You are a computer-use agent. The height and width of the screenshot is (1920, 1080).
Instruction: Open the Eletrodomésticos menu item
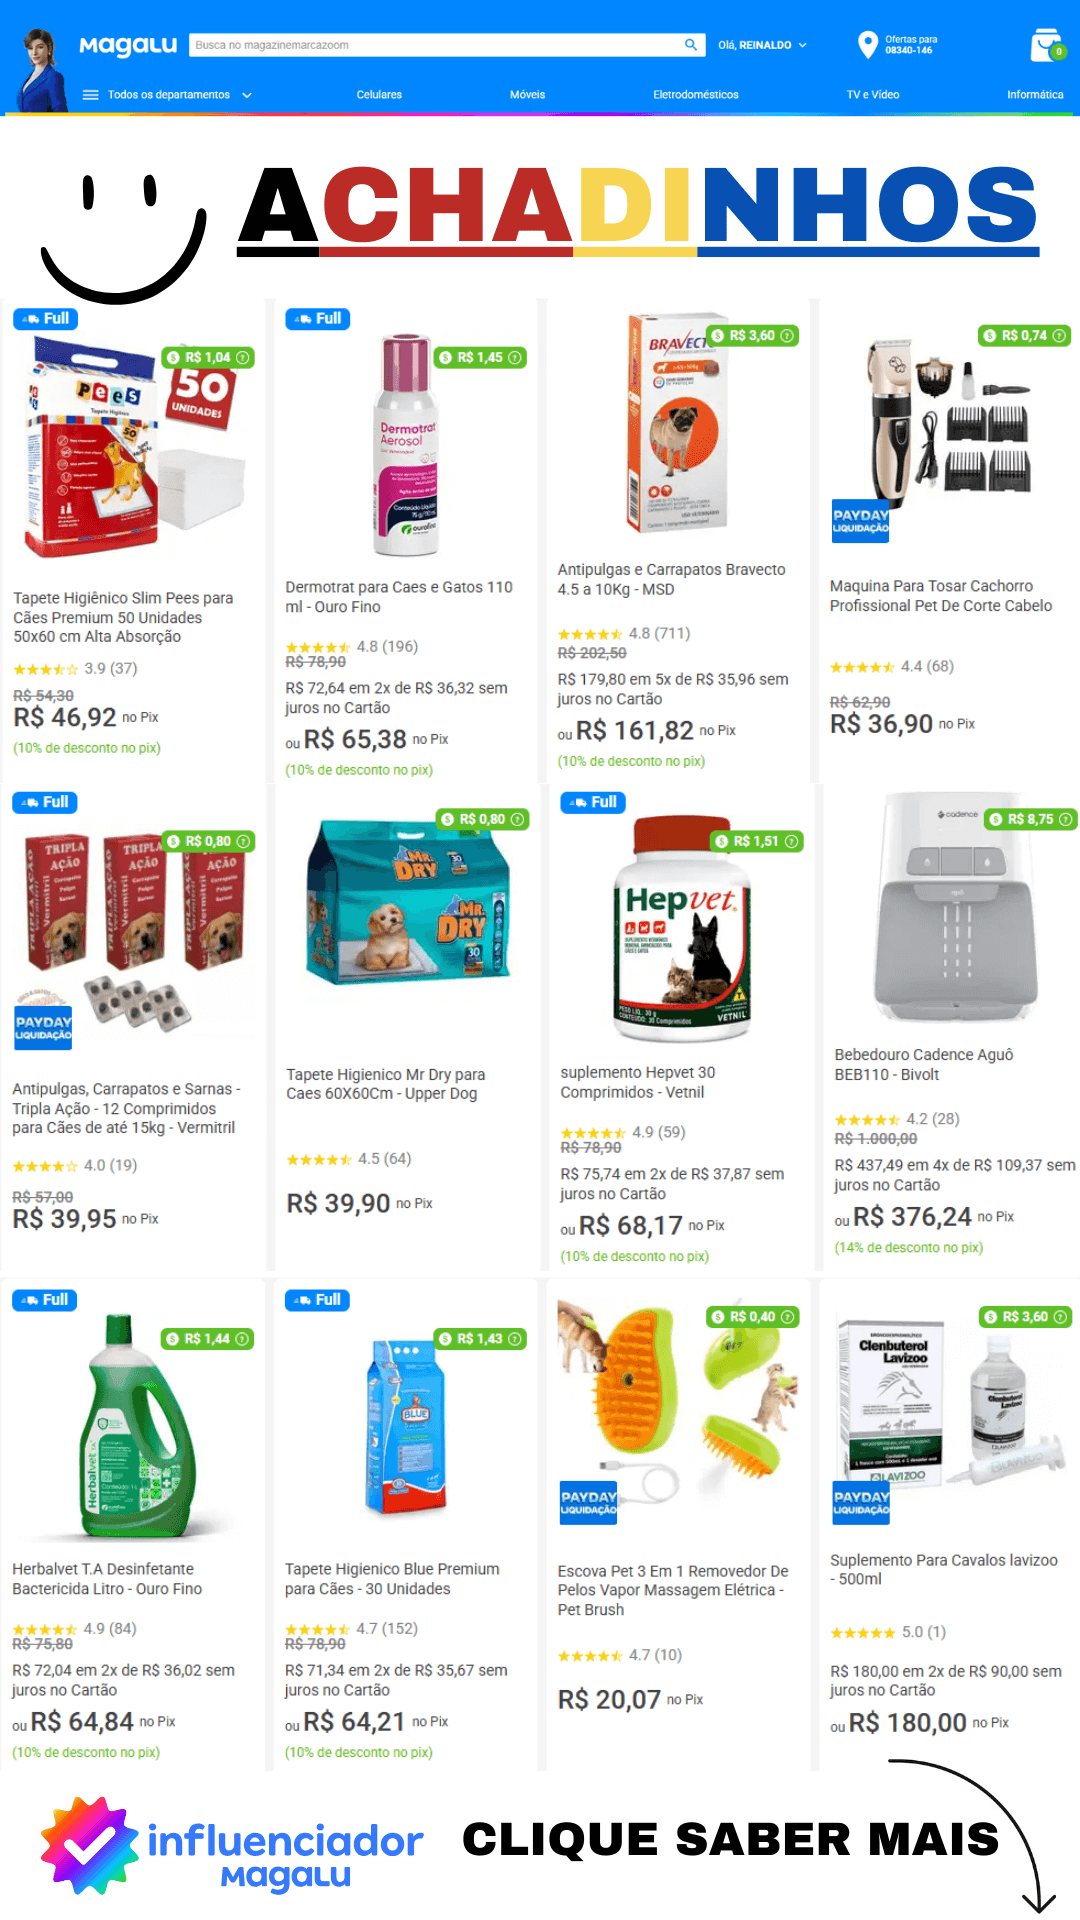pyautogui.click(x=696, y=95)
